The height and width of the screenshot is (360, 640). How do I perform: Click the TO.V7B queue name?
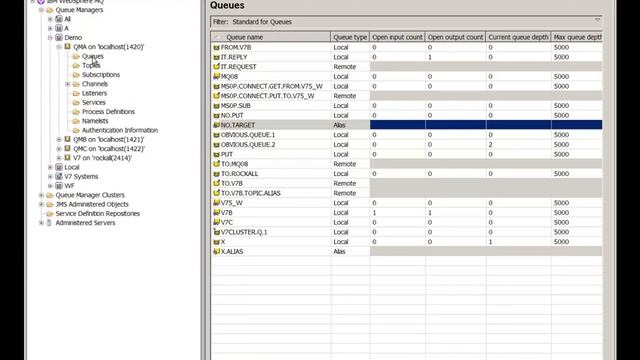click(x=231, y=183)
